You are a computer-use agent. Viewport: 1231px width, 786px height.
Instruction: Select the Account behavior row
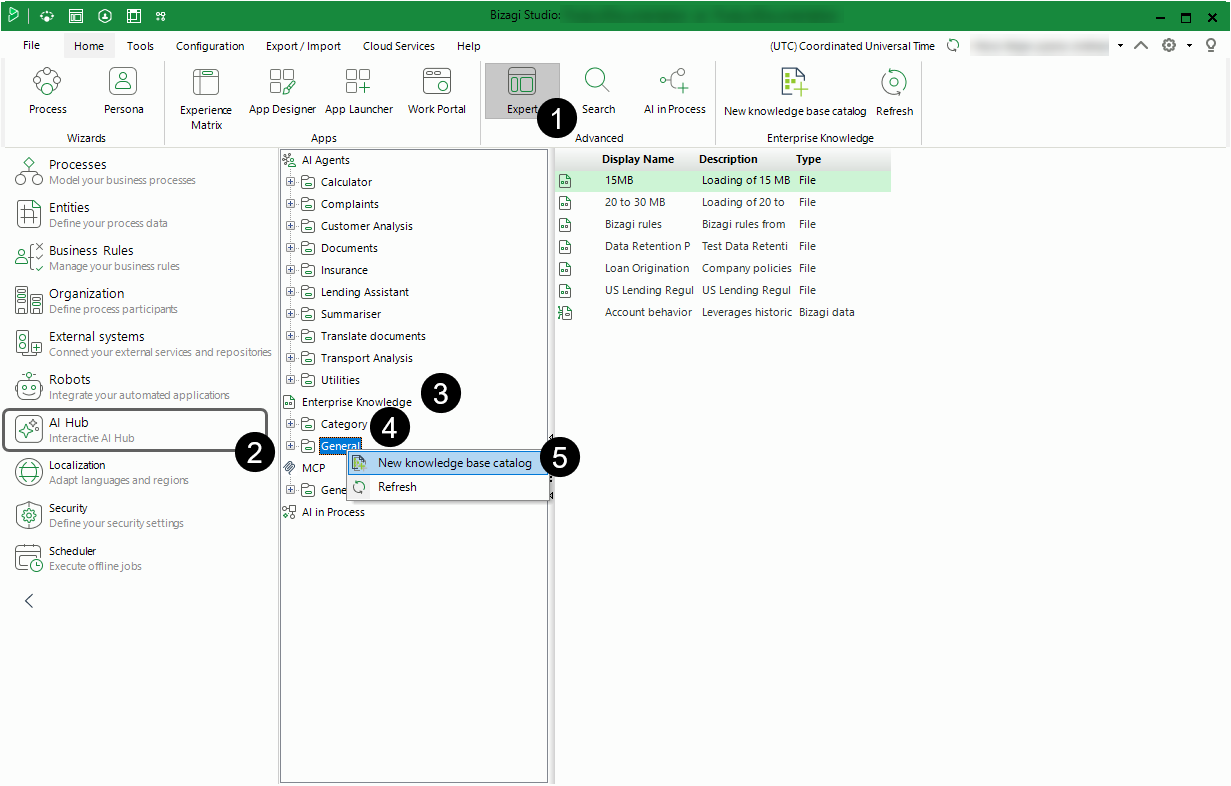tap(723, 312)
